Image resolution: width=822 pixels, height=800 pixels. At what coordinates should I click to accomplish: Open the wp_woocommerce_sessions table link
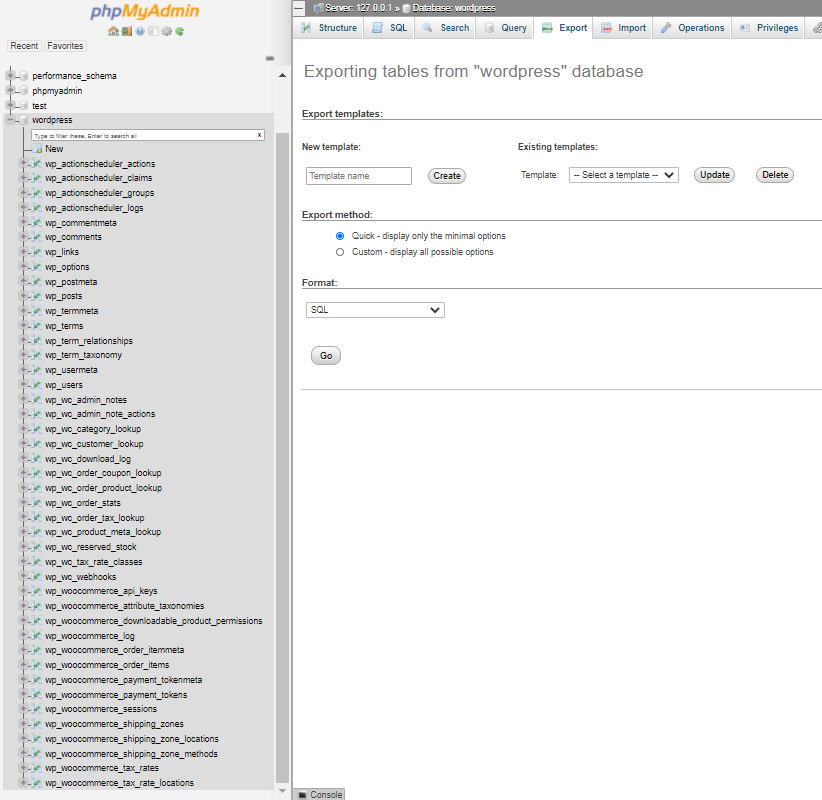(x=101, y=709)
